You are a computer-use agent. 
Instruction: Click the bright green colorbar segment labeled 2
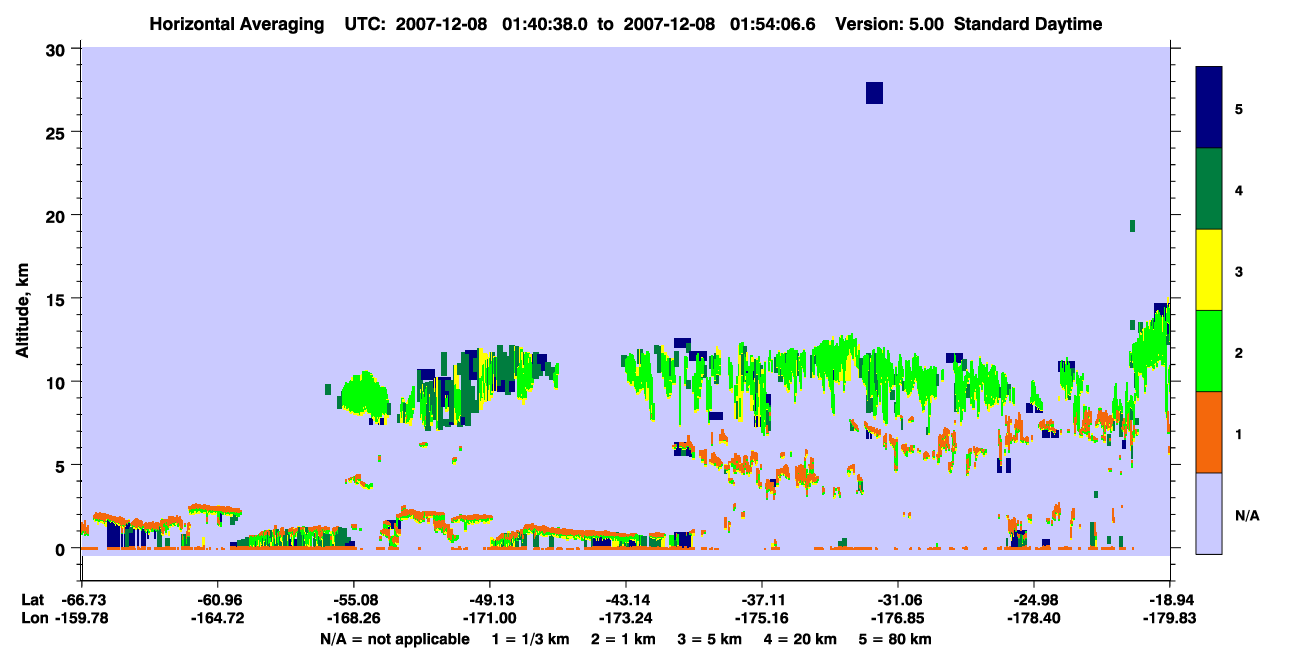click(x=1209, y=351)
